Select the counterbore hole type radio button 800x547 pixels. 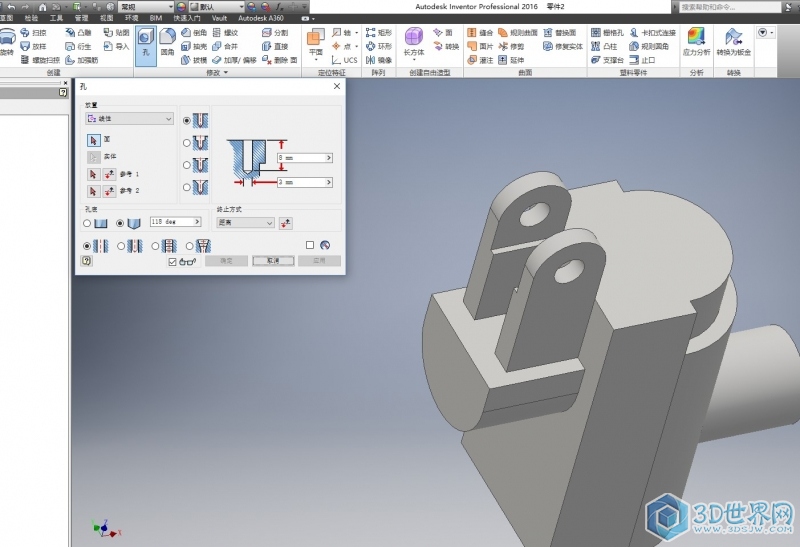click(187, 143)
